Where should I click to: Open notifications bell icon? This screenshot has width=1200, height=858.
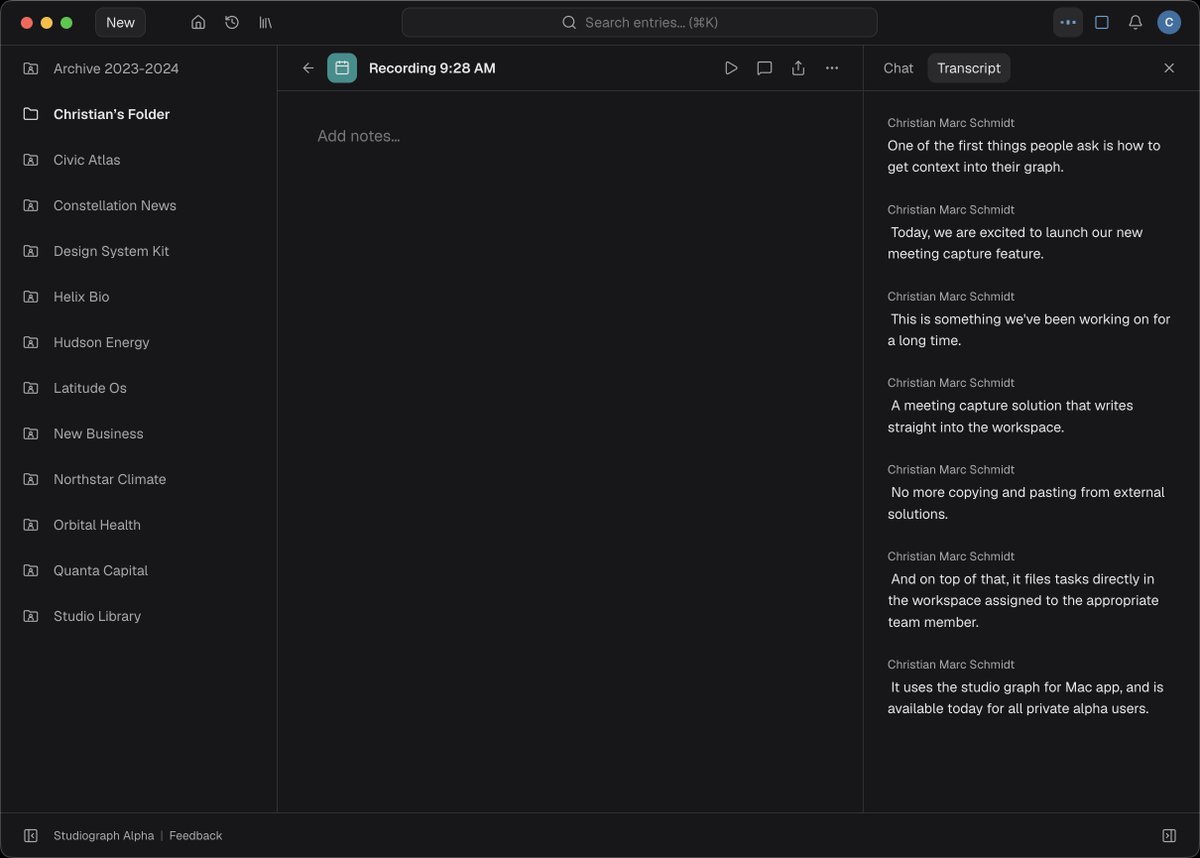[1135, 22]
